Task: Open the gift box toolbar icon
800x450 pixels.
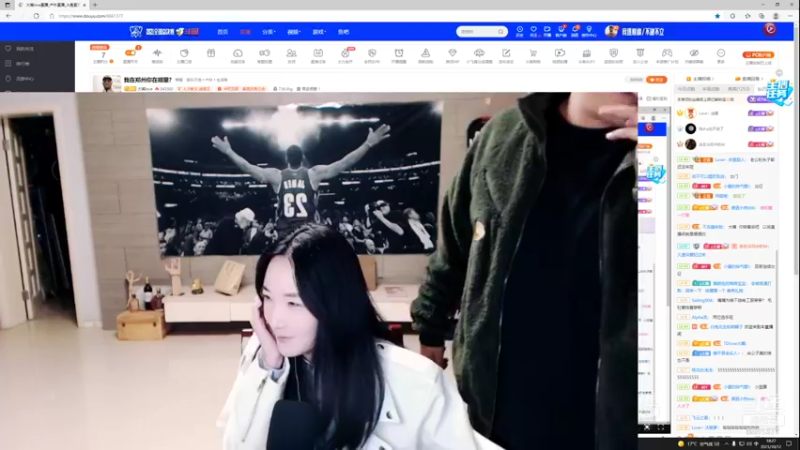Action: pos(211,53)
